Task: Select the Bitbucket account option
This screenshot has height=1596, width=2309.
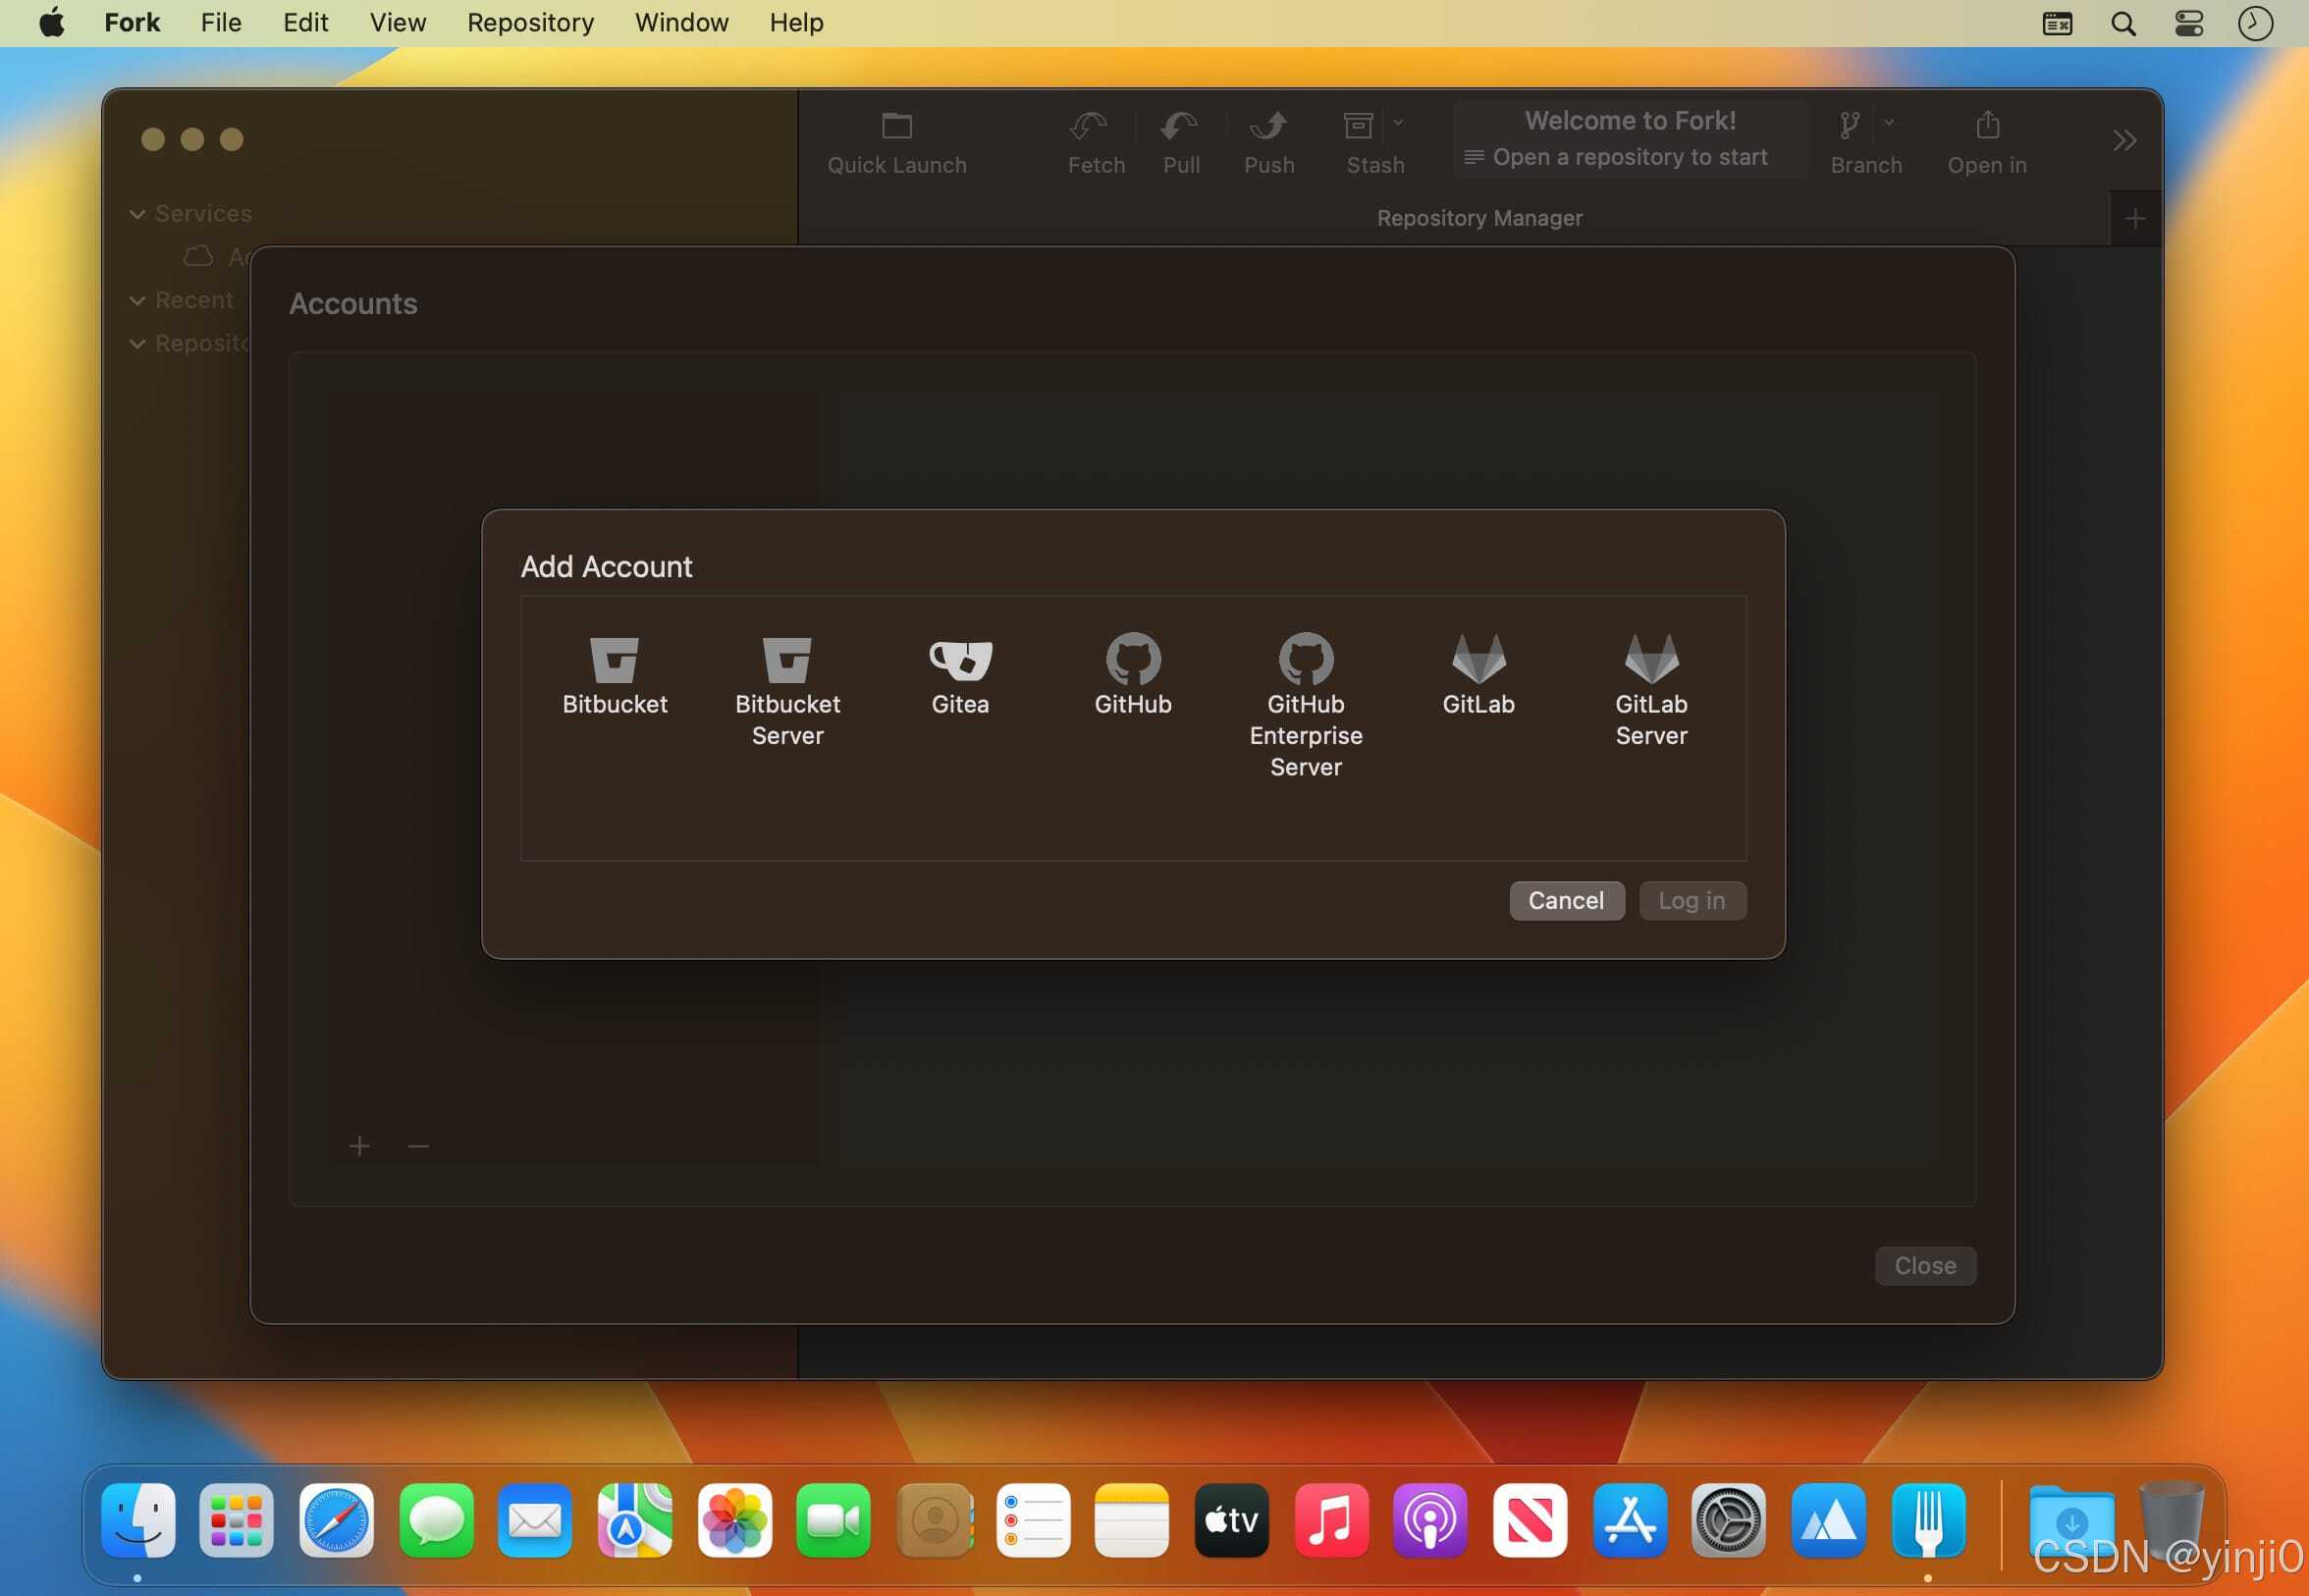Action: point(614,675)
